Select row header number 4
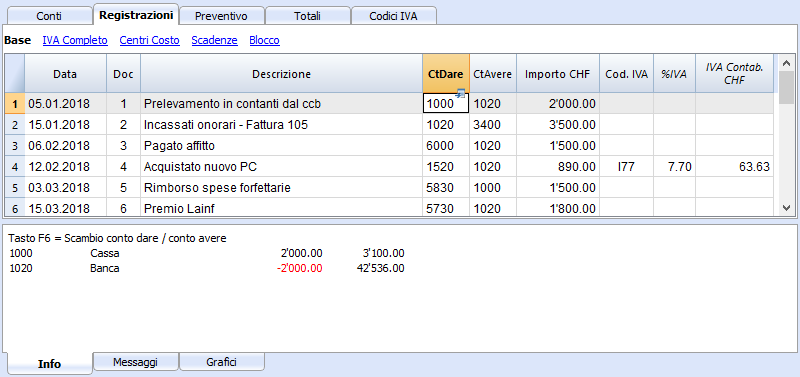This screenshot has width=800, height=377. click(x=14, y=167)
